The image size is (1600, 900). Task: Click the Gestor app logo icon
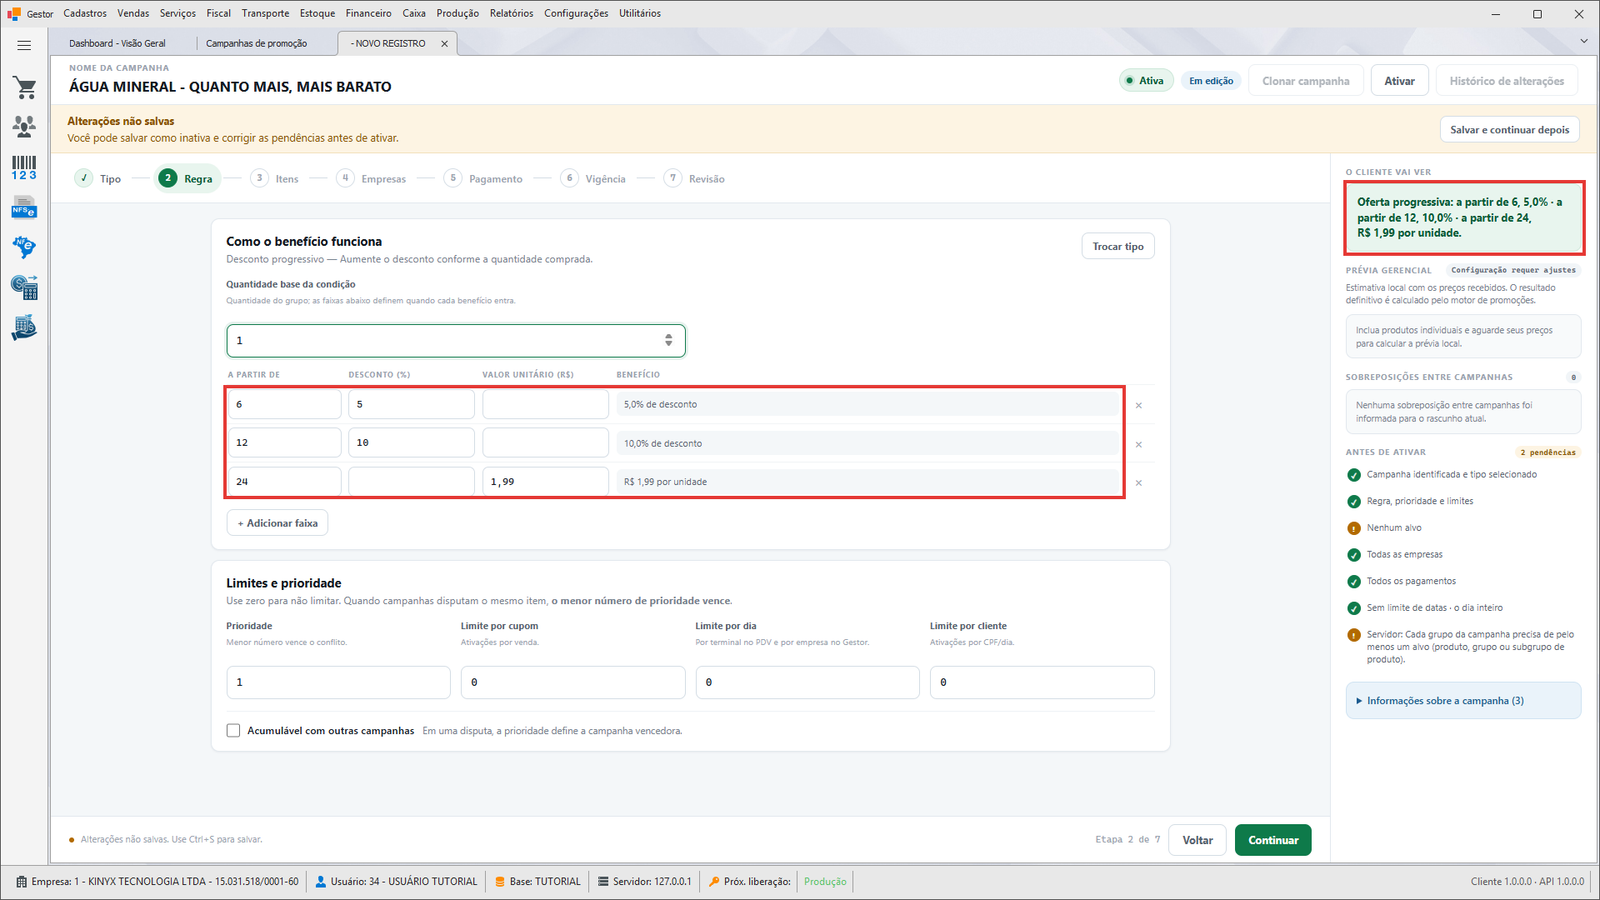14,14
